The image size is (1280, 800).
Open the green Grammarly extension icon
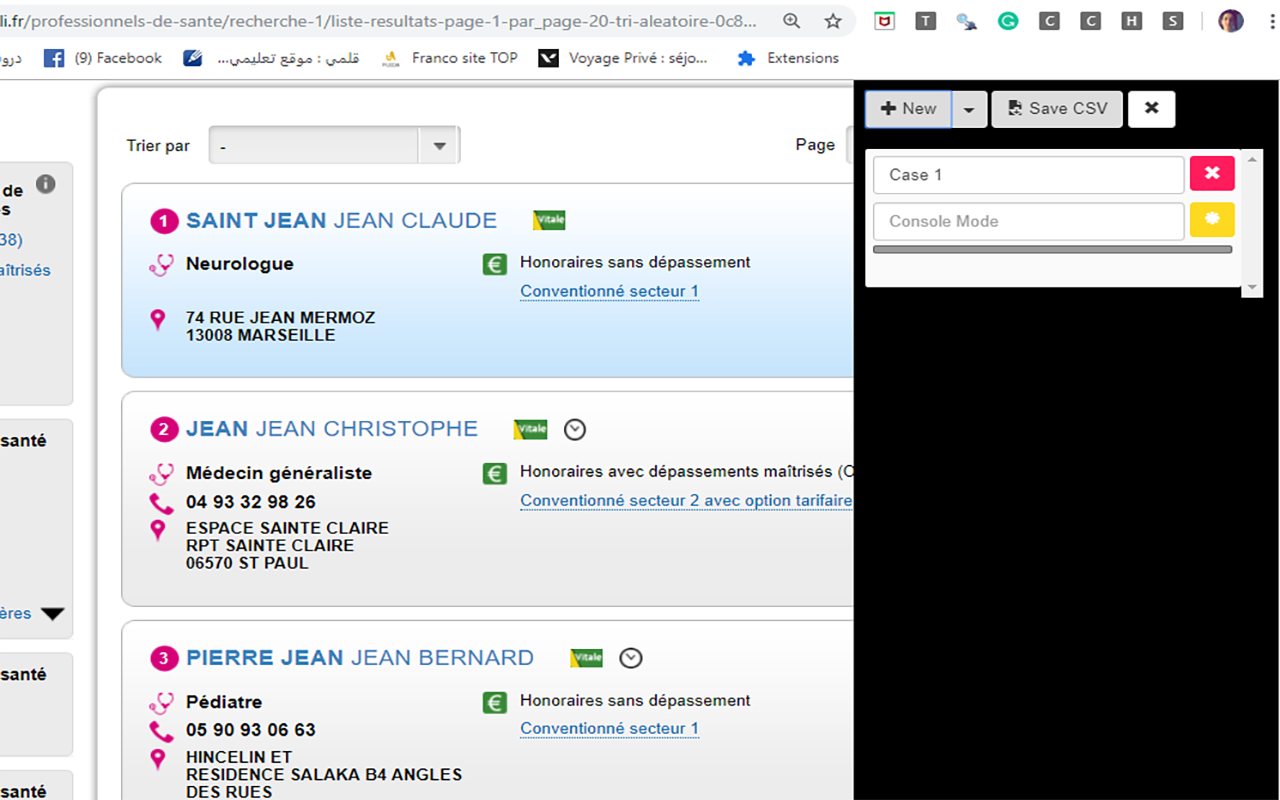coord(1008,21)
